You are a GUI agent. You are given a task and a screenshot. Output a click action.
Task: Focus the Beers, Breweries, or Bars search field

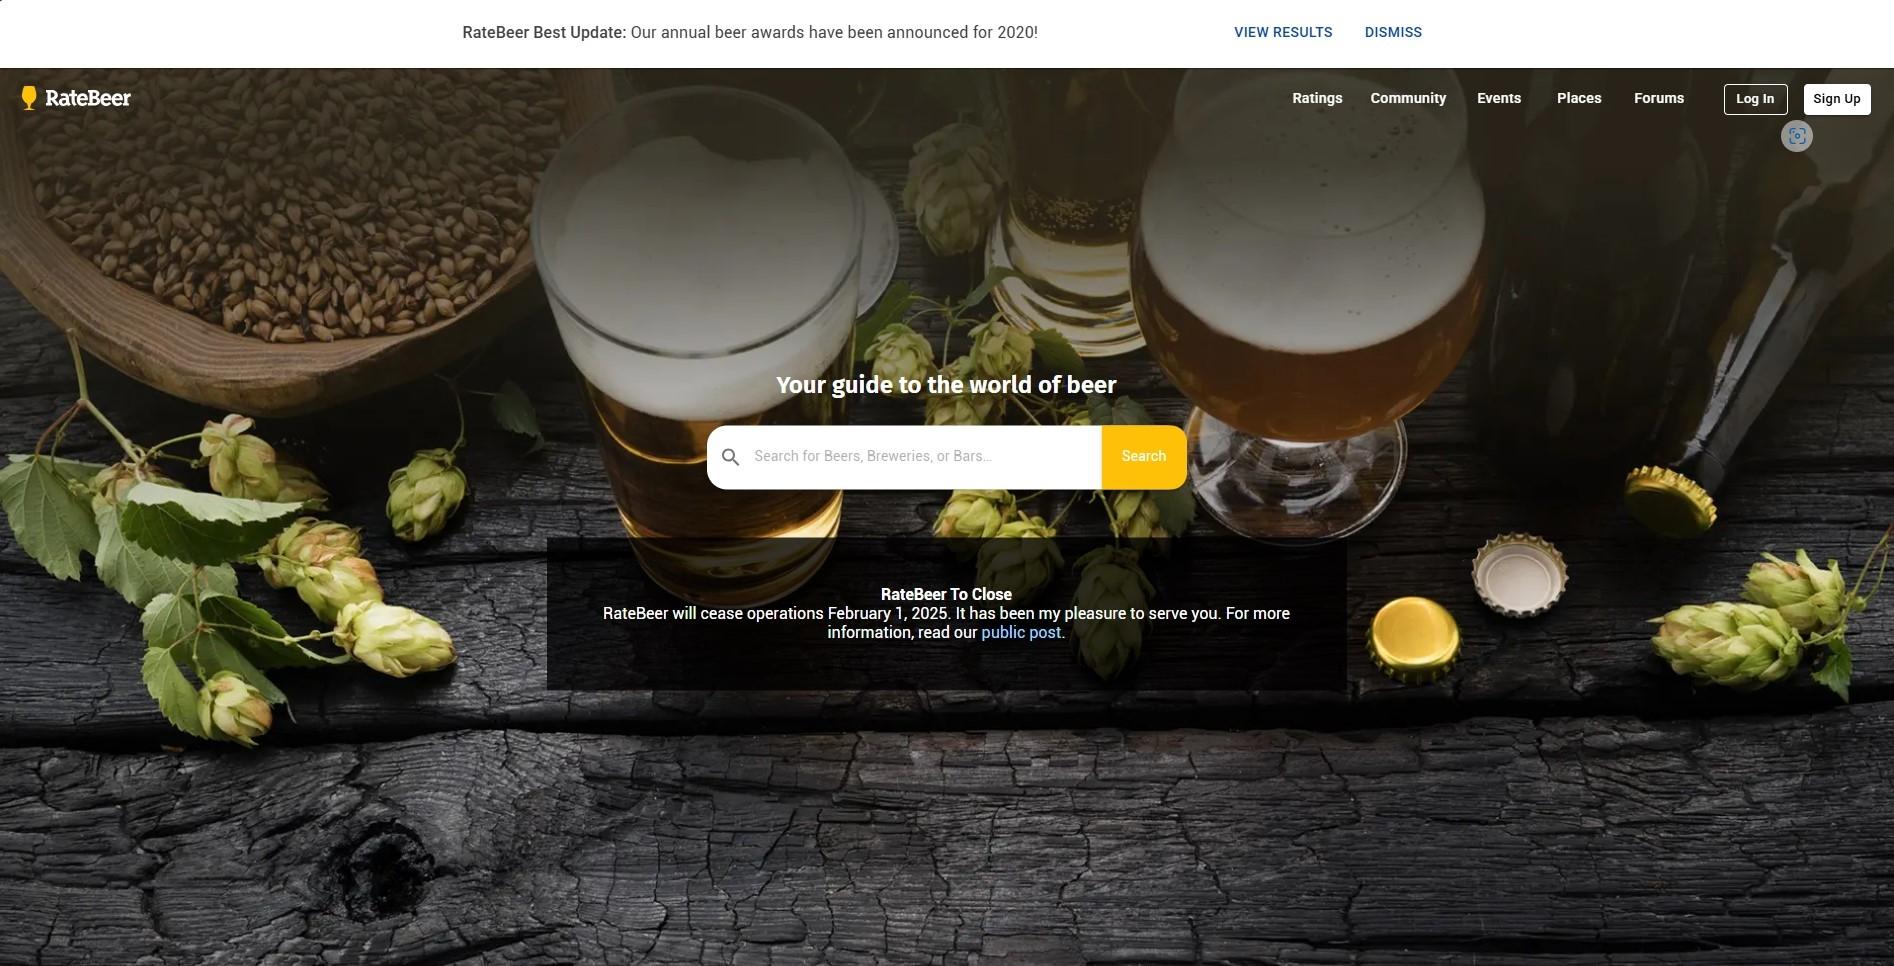pos(924,457)
